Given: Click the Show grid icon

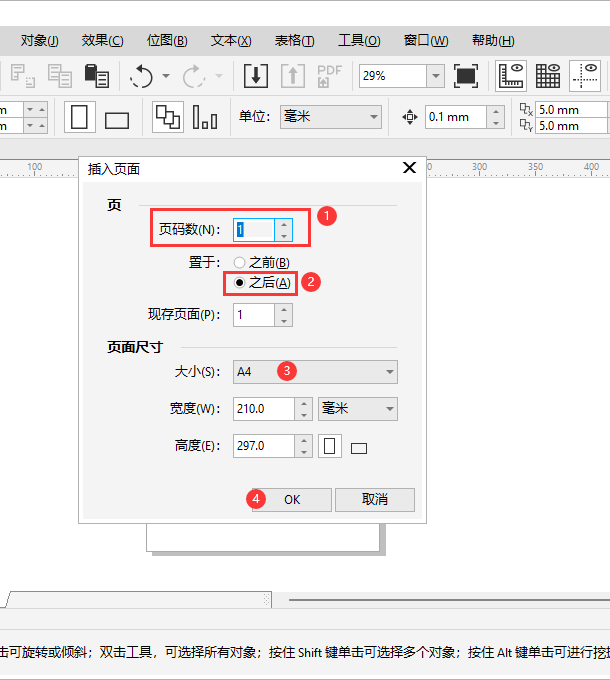Looking at the screenshot, I should coord(548,76).
